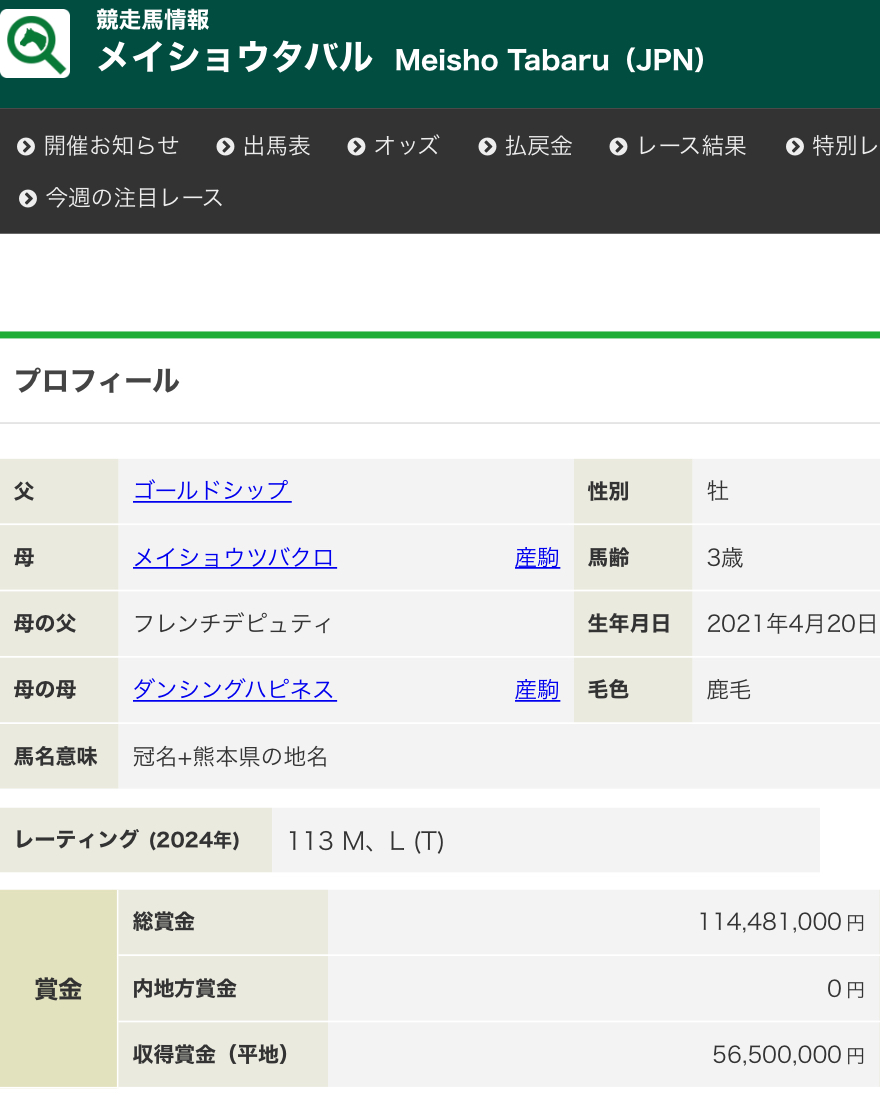Select English name Meisho Tabaru (JPN)

click(x=550, y=60)
